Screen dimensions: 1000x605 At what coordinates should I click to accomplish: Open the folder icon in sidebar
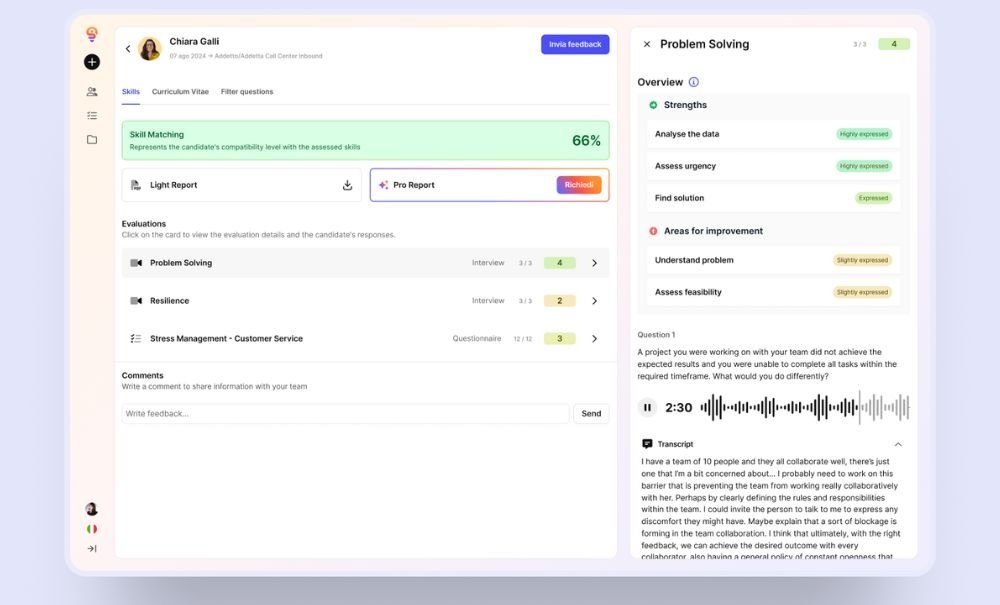[x=92, y=139]
